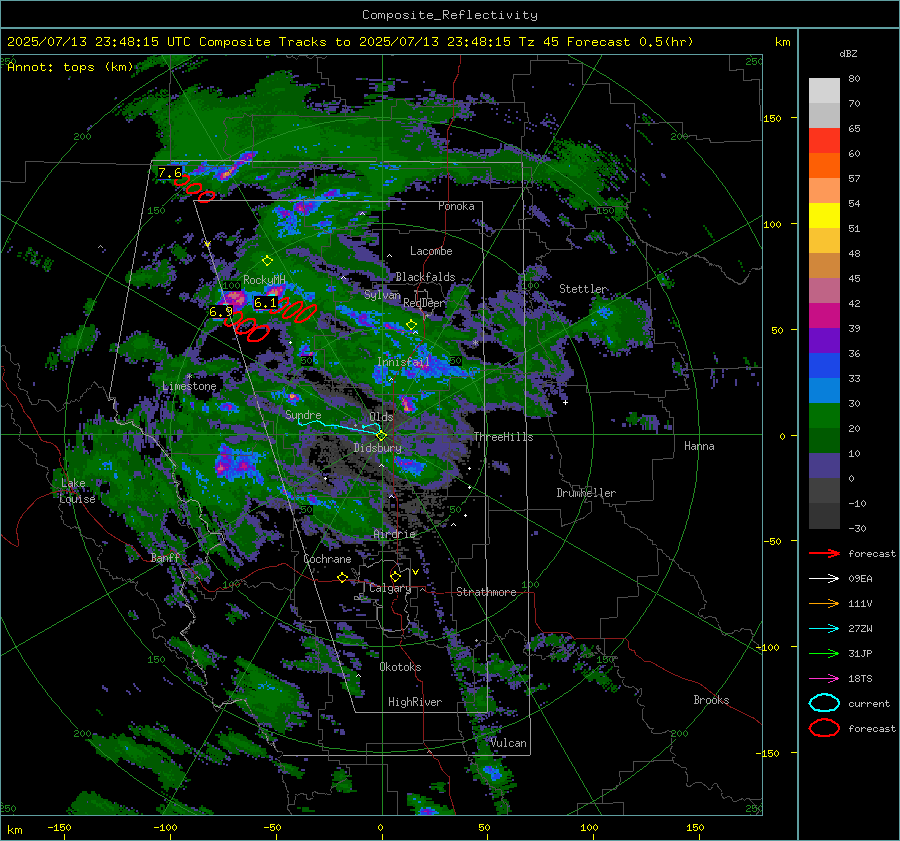
Task: Click the HighRiver label
Action: click(x=415, y=702)
